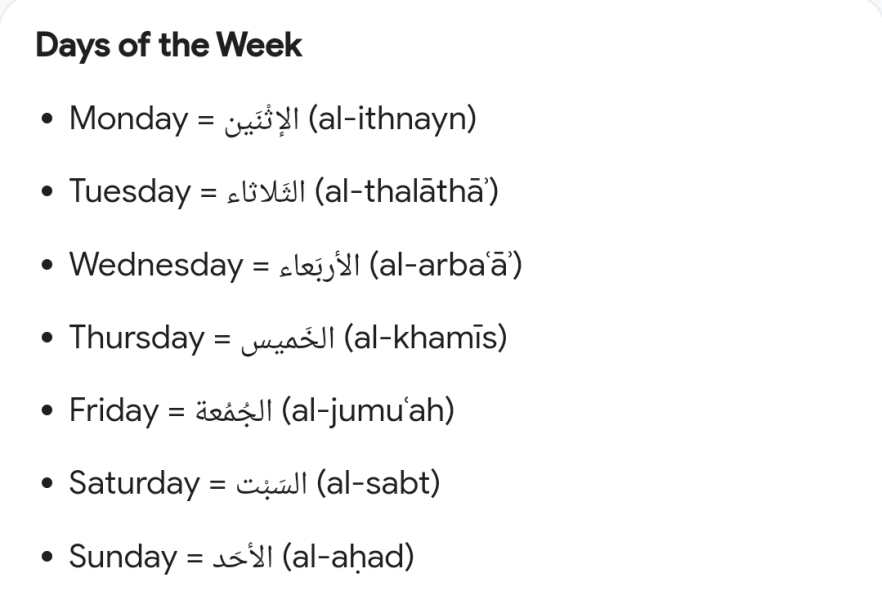Click the "Days of the Week" heading

coord(168,46)
